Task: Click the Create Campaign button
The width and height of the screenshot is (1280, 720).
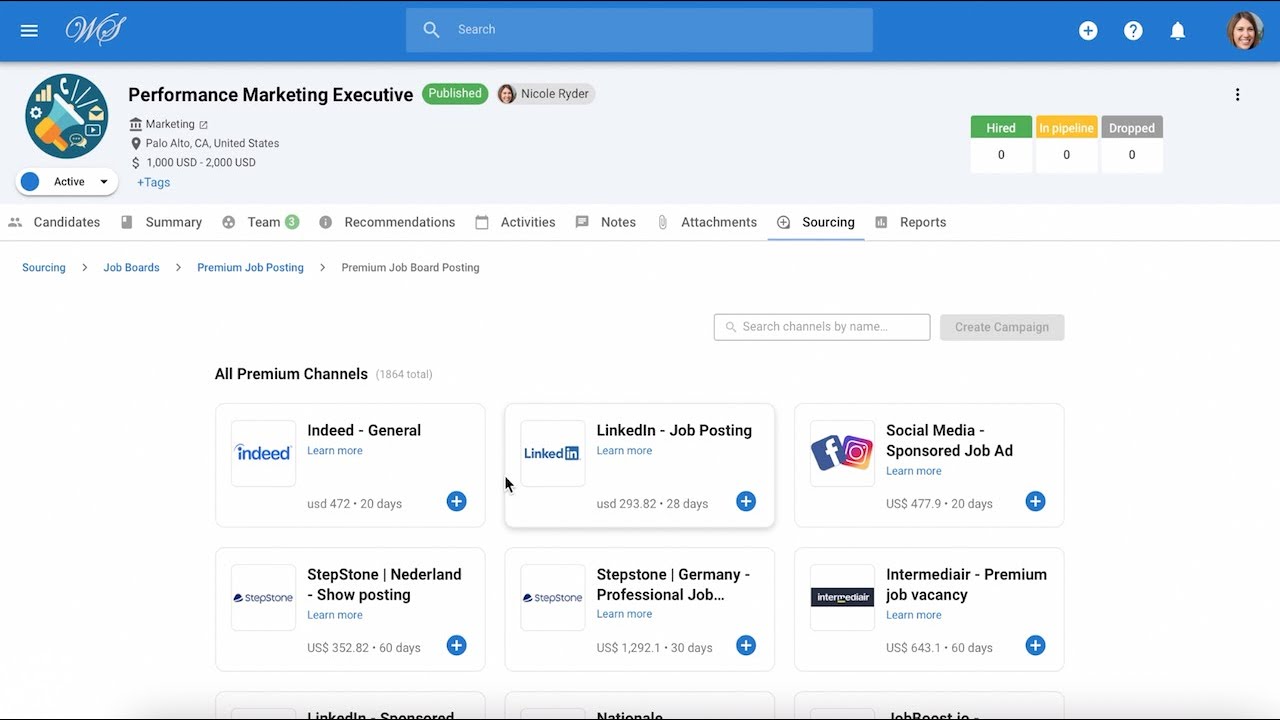Action: click(1002, 327)
